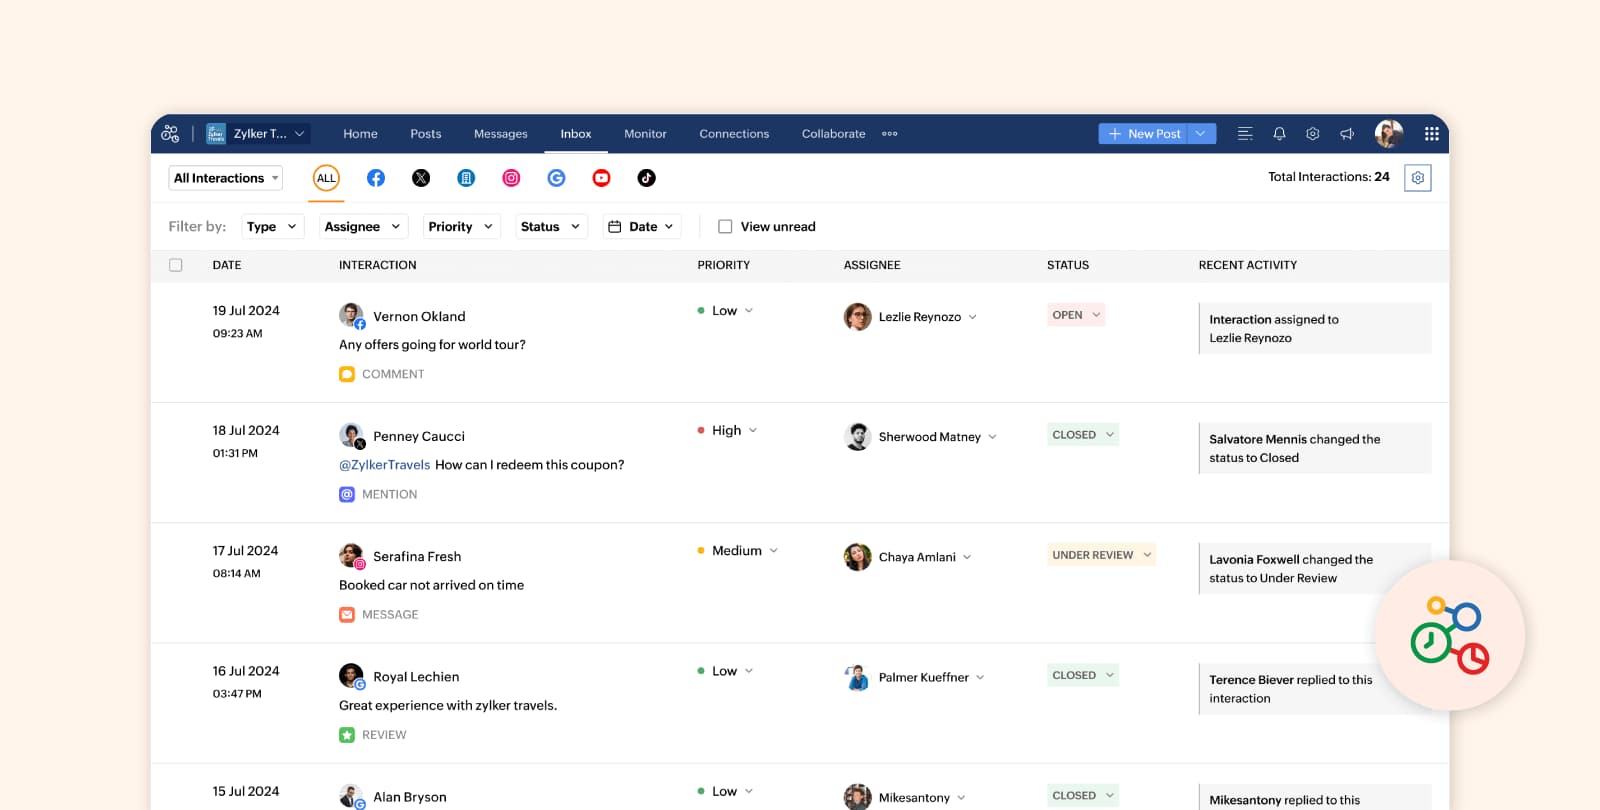Tick the select-all checkbox in table header
This screenshot has width=1600, height=810.
176,265
